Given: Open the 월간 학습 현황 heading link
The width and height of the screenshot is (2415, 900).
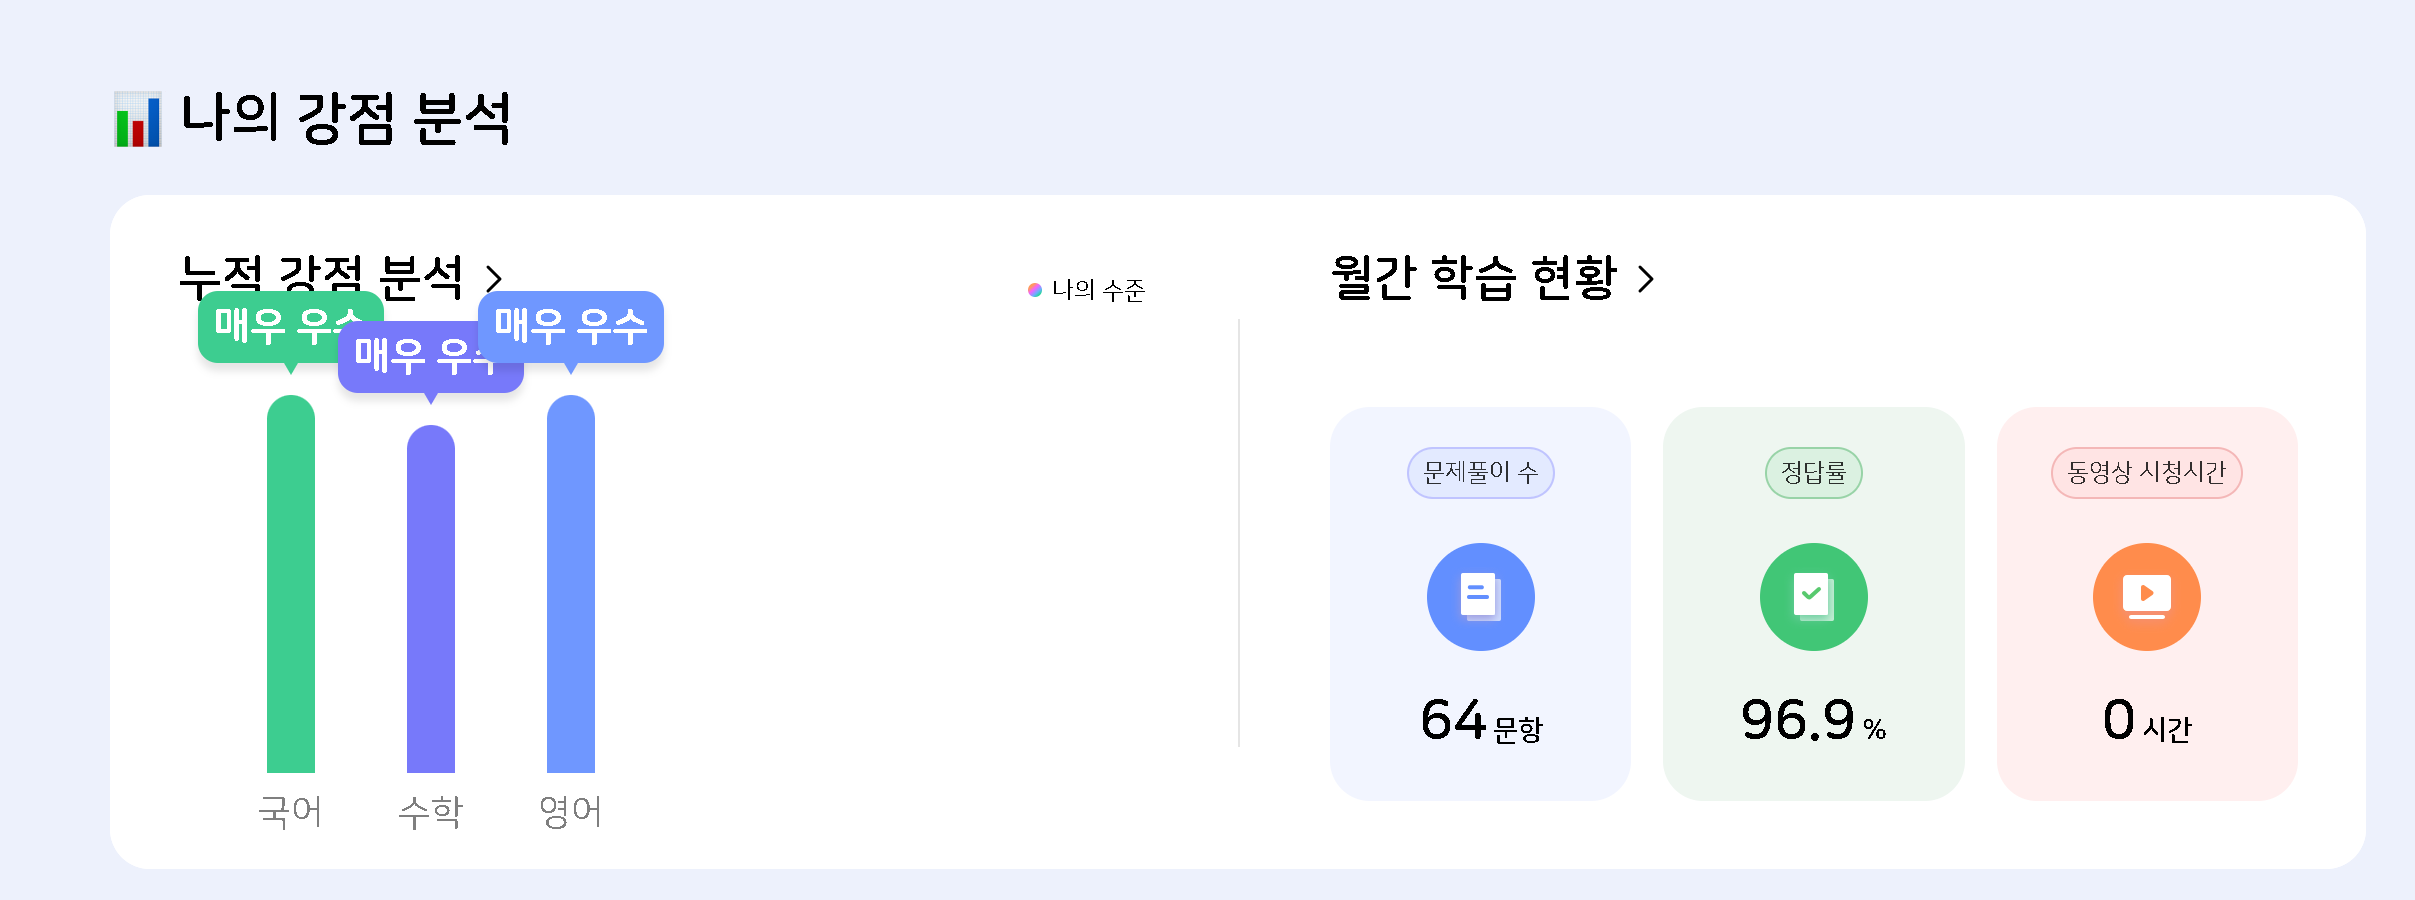Looking at the screenshot, I should click(1473, 277).
